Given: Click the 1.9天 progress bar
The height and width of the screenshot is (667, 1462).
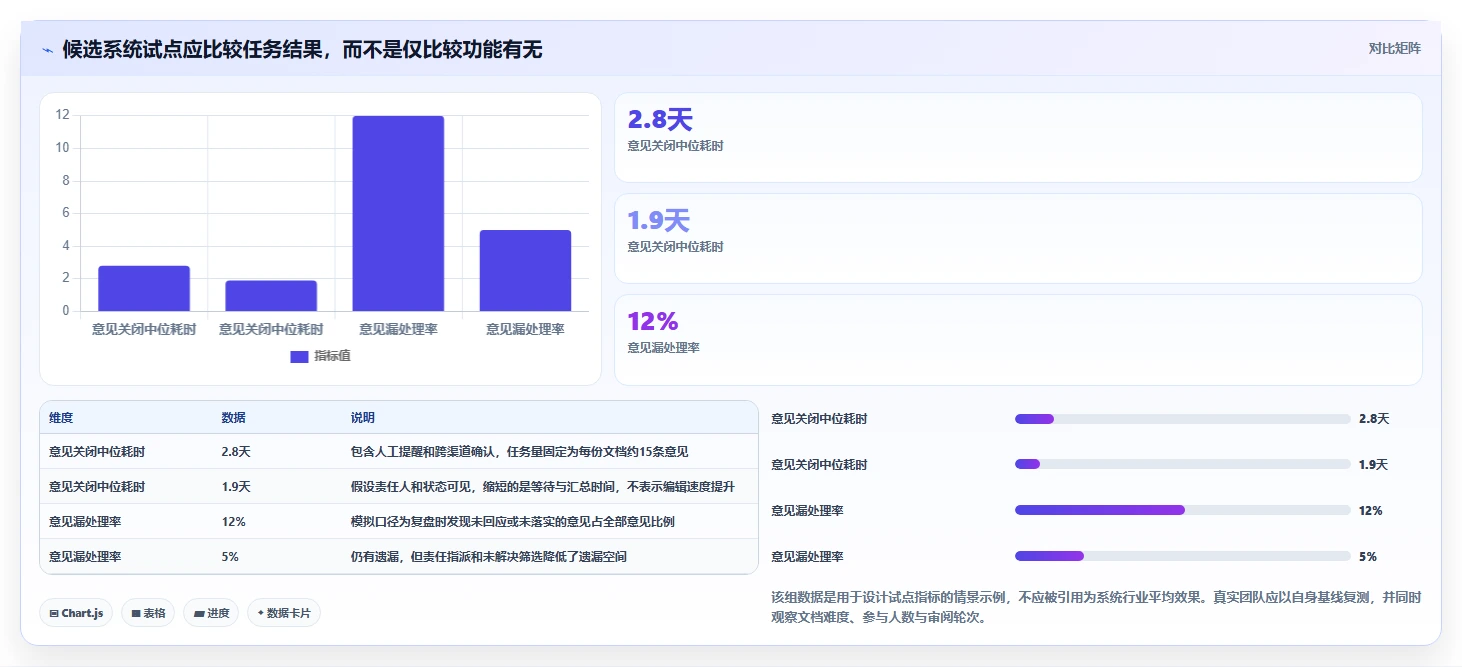Looking at the screenshot, I should point(1182,464).
